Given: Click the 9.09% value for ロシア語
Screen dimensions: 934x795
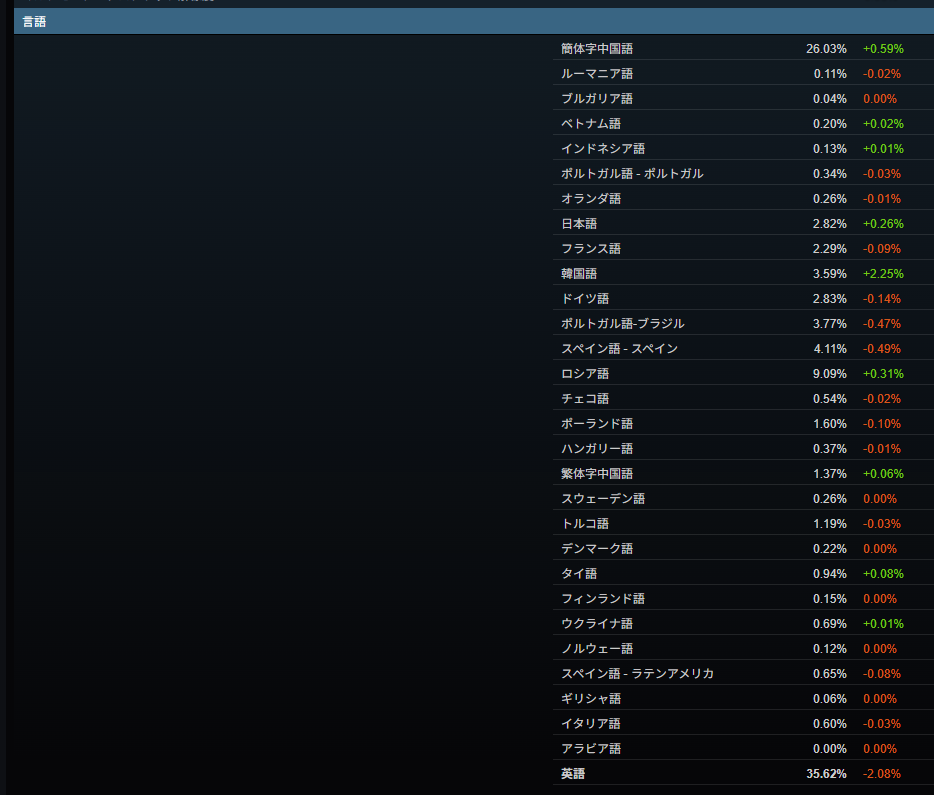Looking at the screenshot, I should pyautogui.click(x=829, y=373).
